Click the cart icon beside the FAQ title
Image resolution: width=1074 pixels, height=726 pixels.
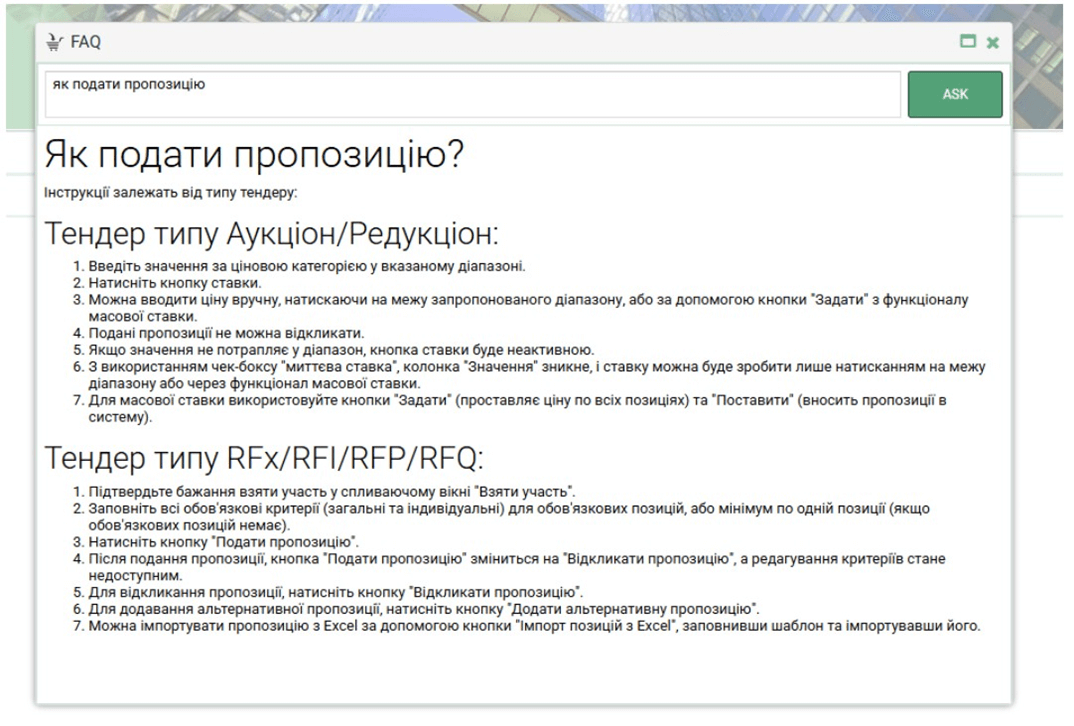click(54, 42)
